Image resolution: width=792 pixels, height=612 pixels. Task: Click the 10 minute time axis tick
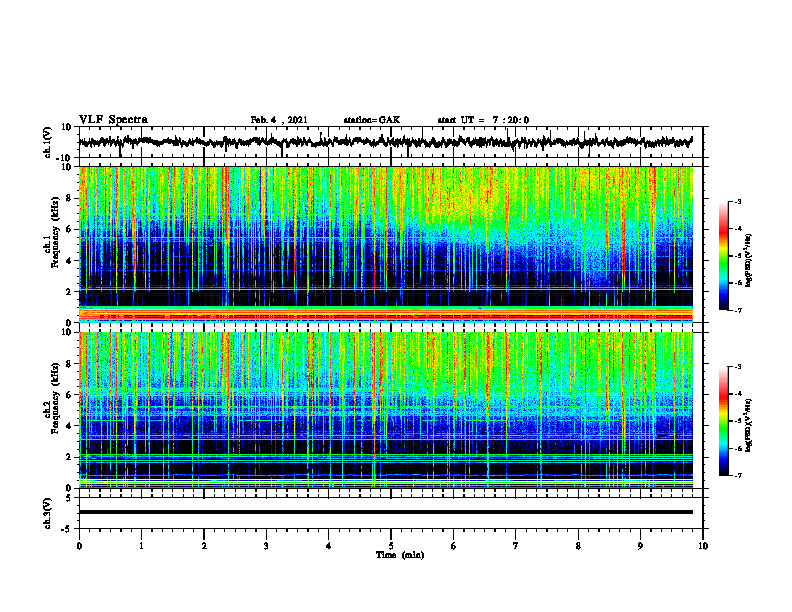coord(703,546)
